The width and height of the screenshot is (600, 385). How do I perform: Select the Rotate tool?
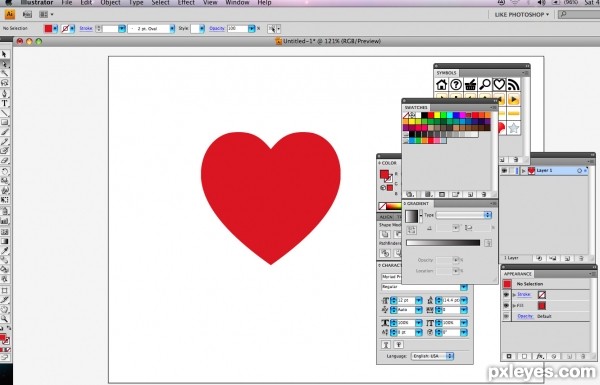4,171
